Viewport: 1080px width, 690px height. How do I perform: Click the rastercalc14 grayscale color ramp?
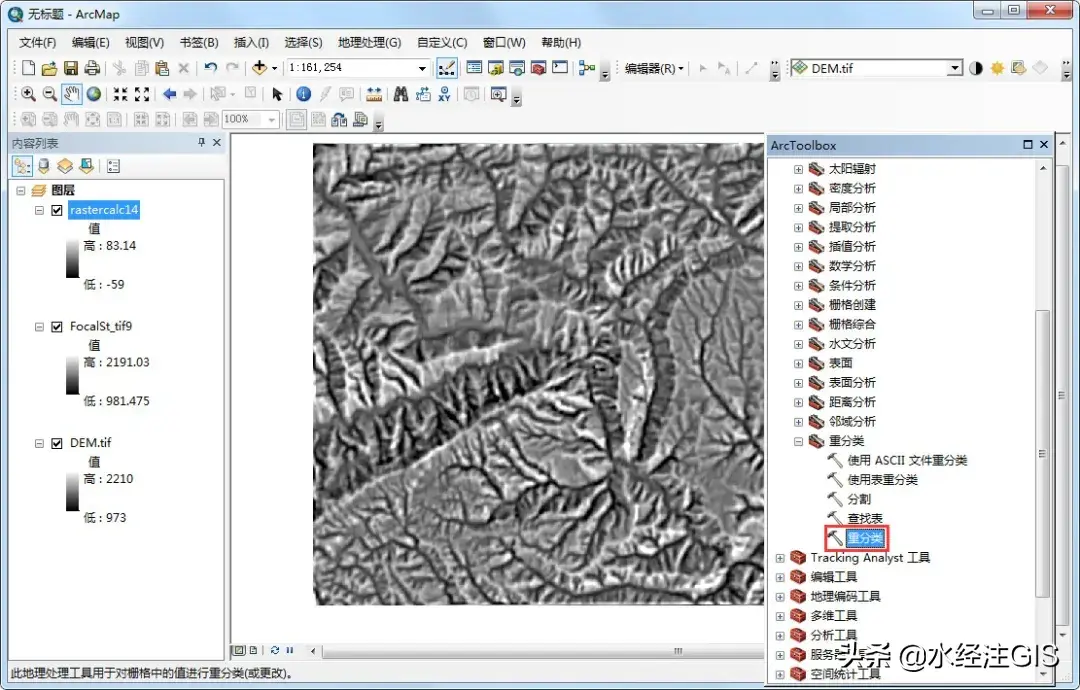tap(72, 263)
